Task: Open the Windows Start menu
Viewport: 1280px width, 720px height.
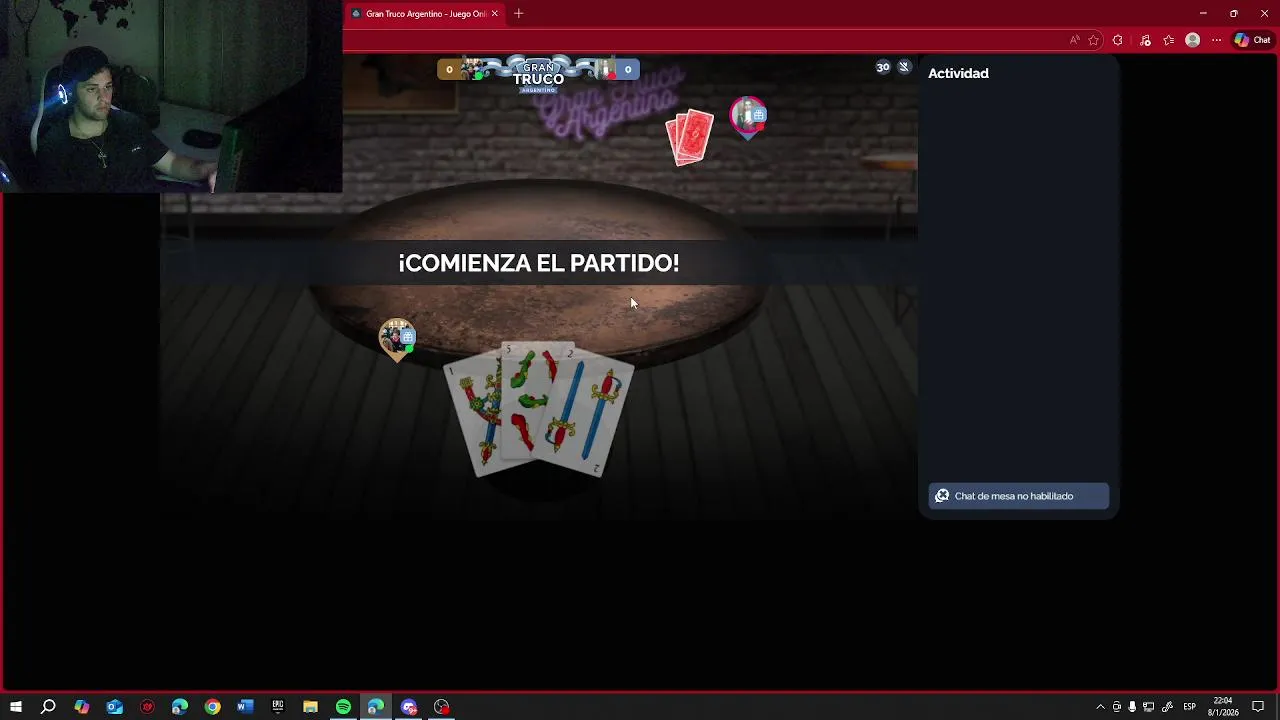Action: coord(16,707)
